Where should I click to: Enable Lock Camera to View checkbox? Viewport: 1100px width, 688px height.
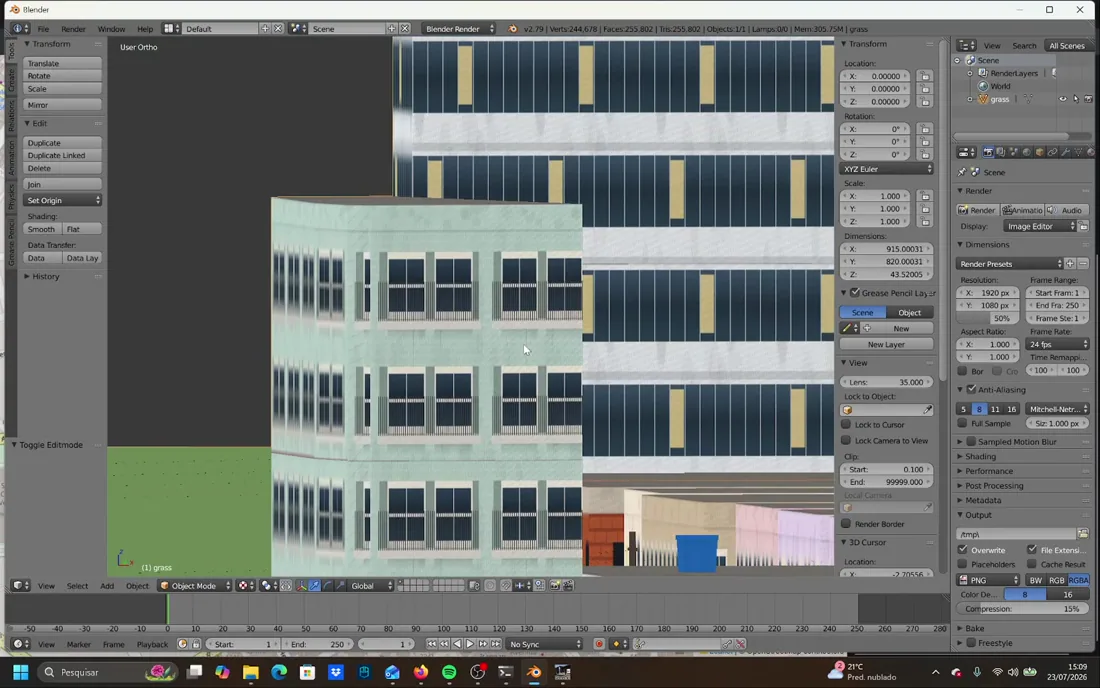pos(846,440)
